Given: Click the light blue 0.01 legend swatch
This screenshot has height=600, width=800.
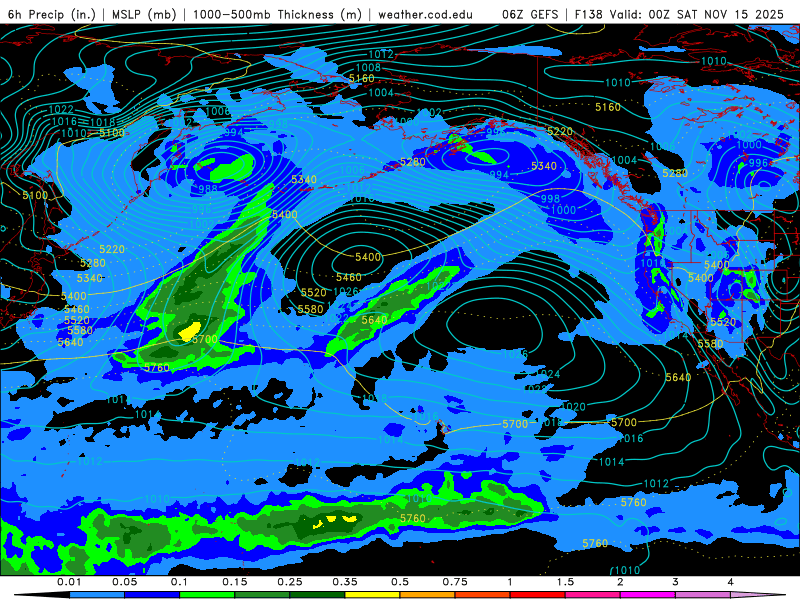Looking at the screenshot, I should point(97,595).
